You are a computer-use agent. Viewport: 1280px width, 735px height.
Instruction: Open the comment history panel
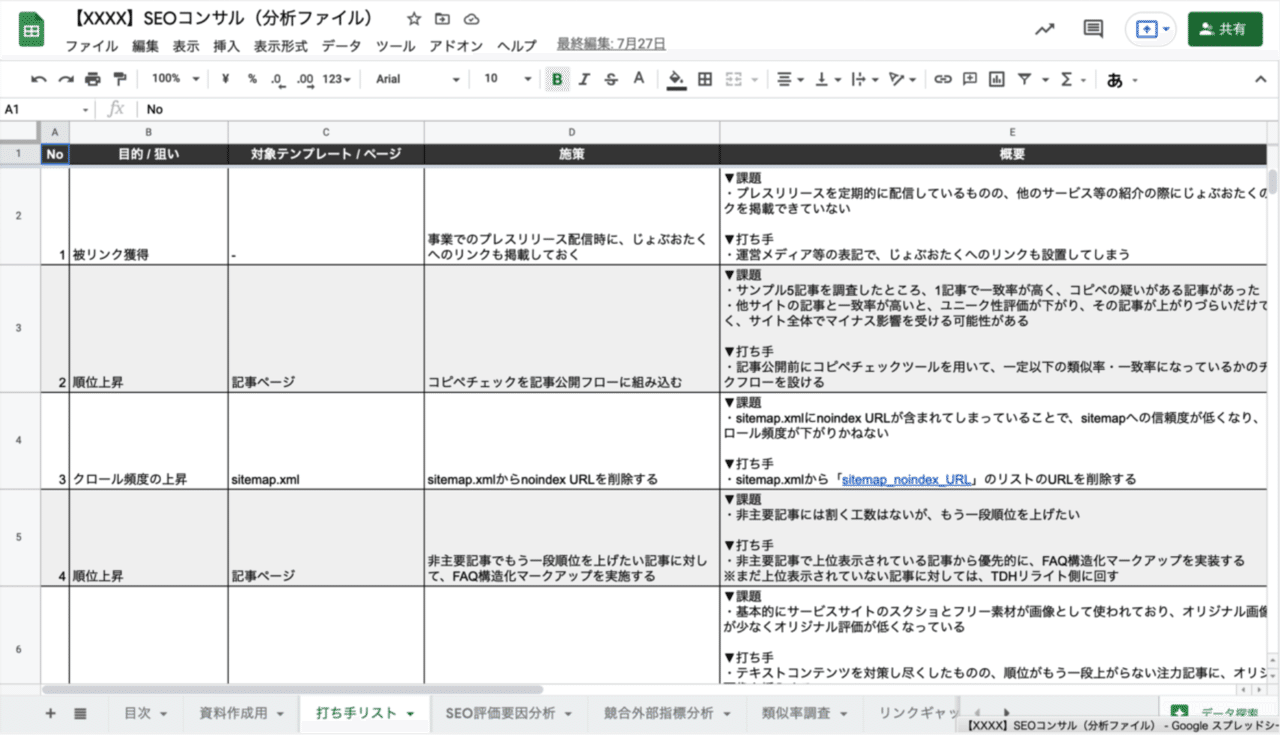(1094, 29)
